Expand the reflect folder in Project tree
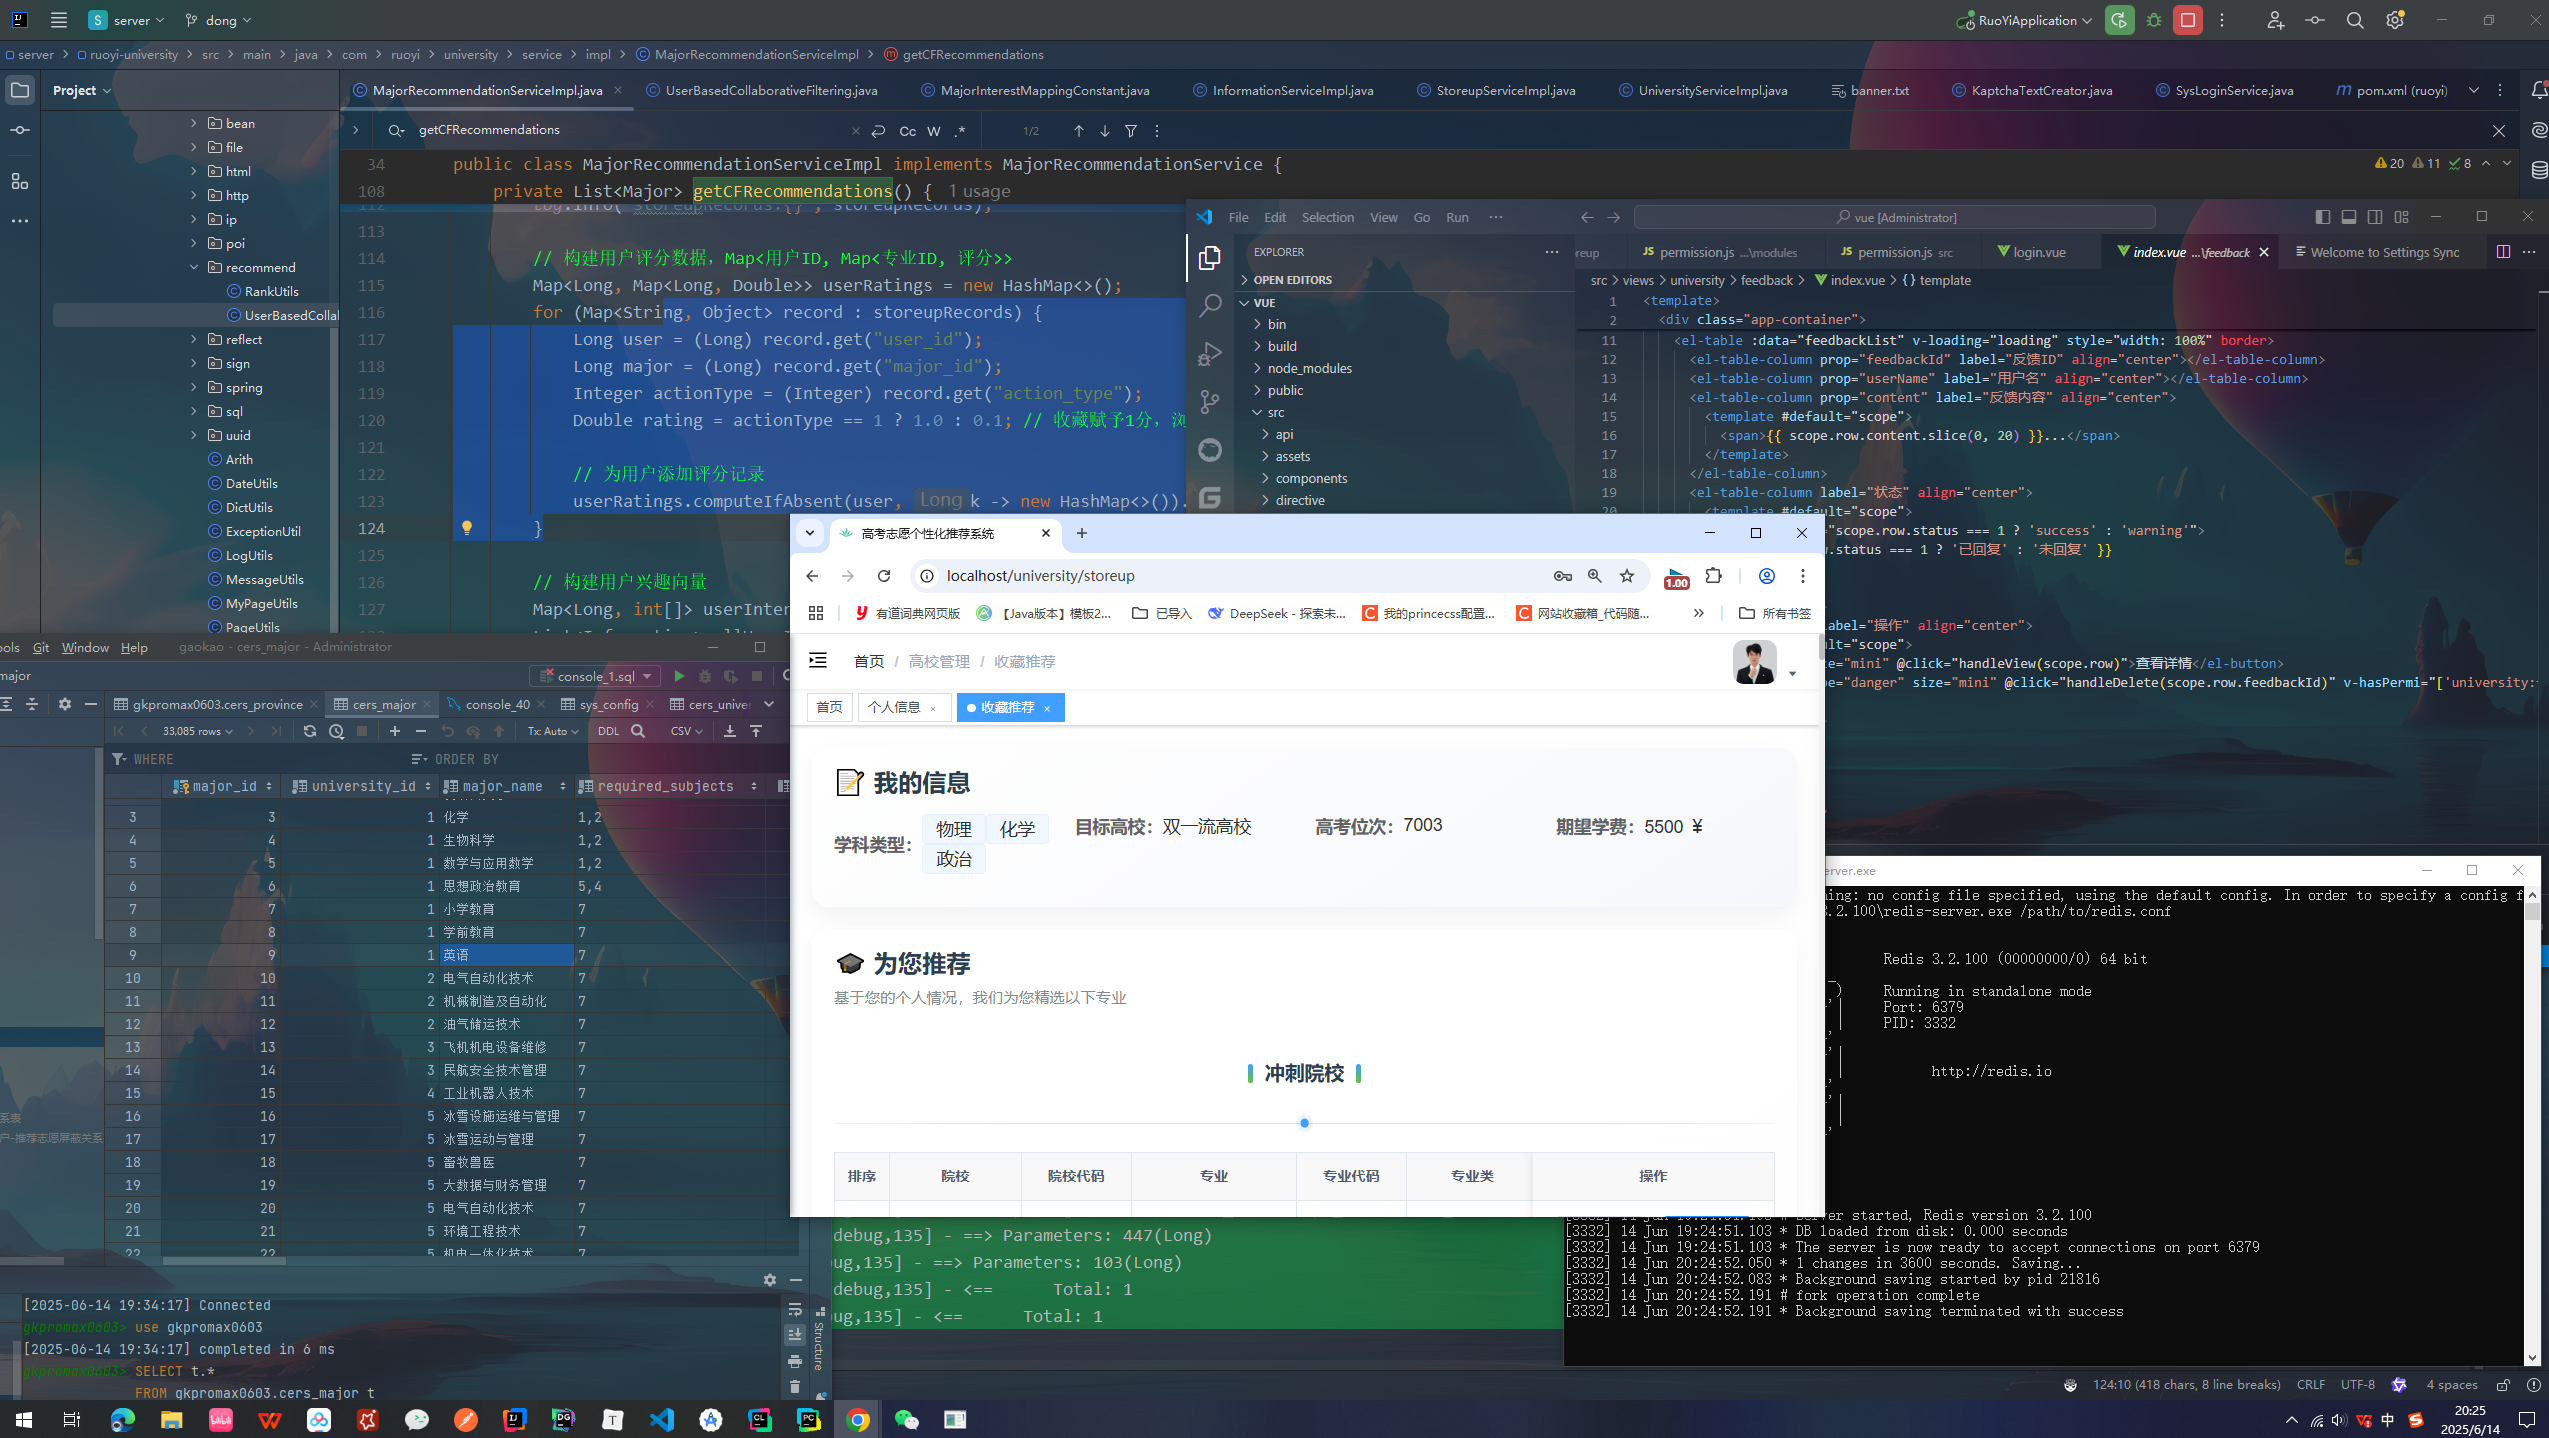This screenshot has height=1438, width=2549. [x=194, y=339]
